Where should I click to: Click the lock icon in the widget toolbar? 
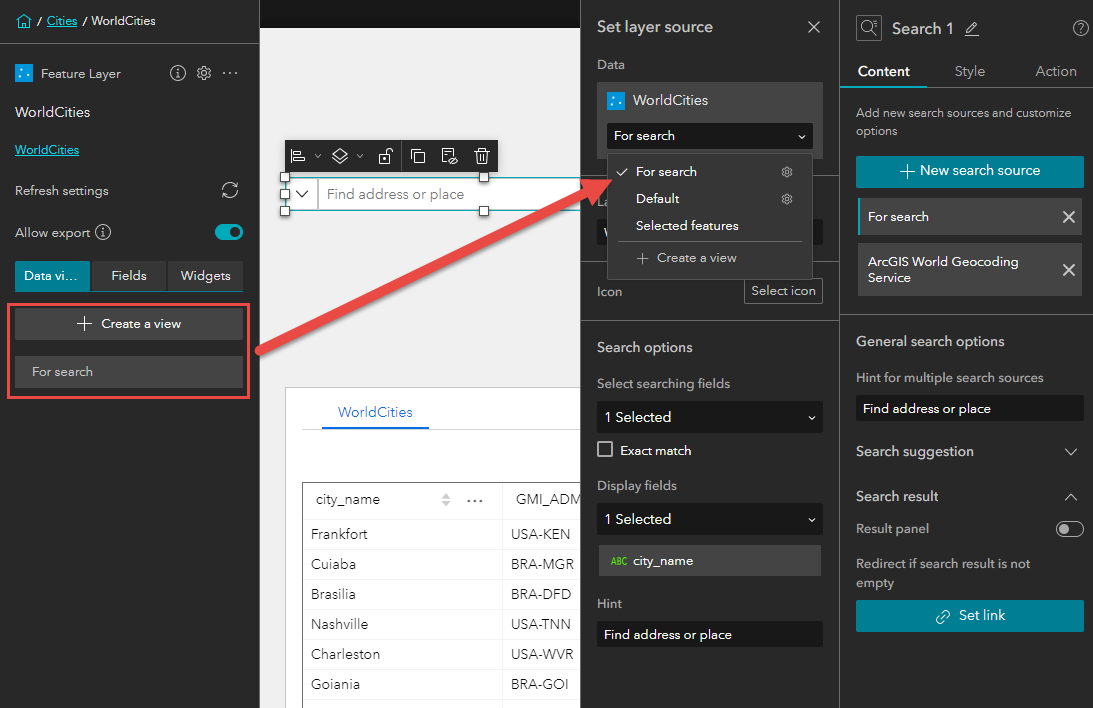tap(385, 156)
